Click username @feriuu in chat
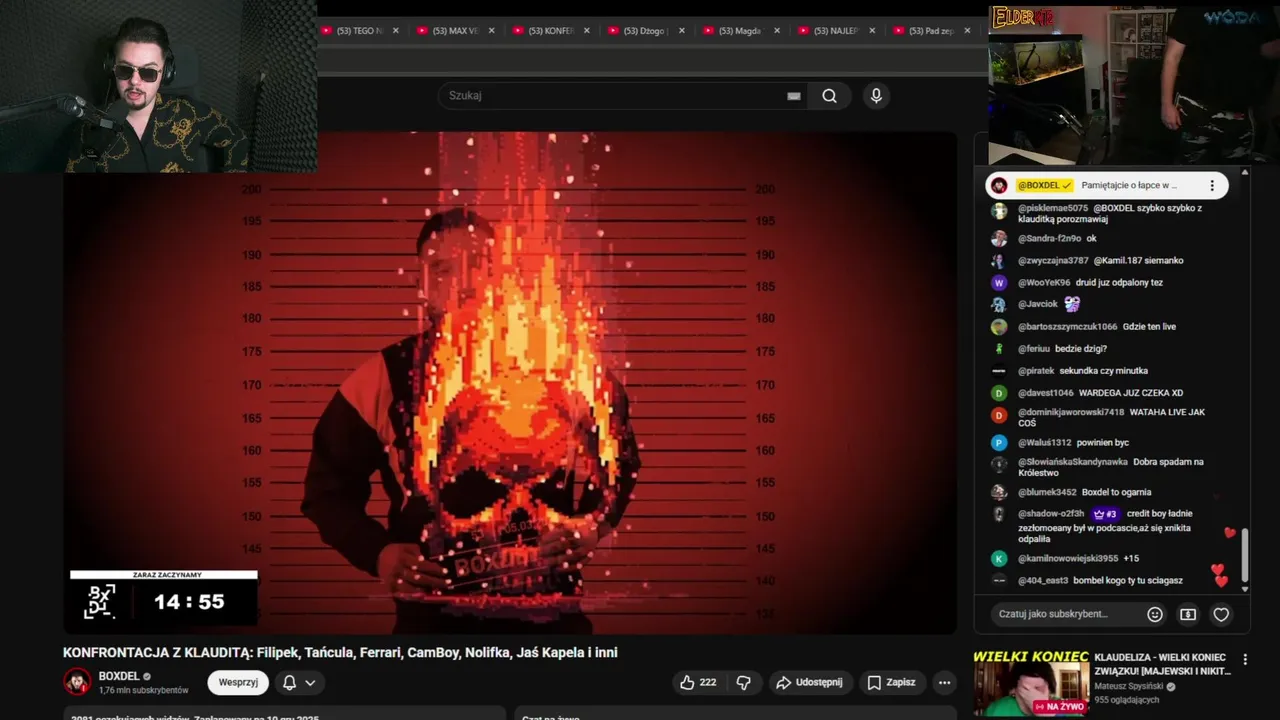The image size is (1280, 720). 1034,349
